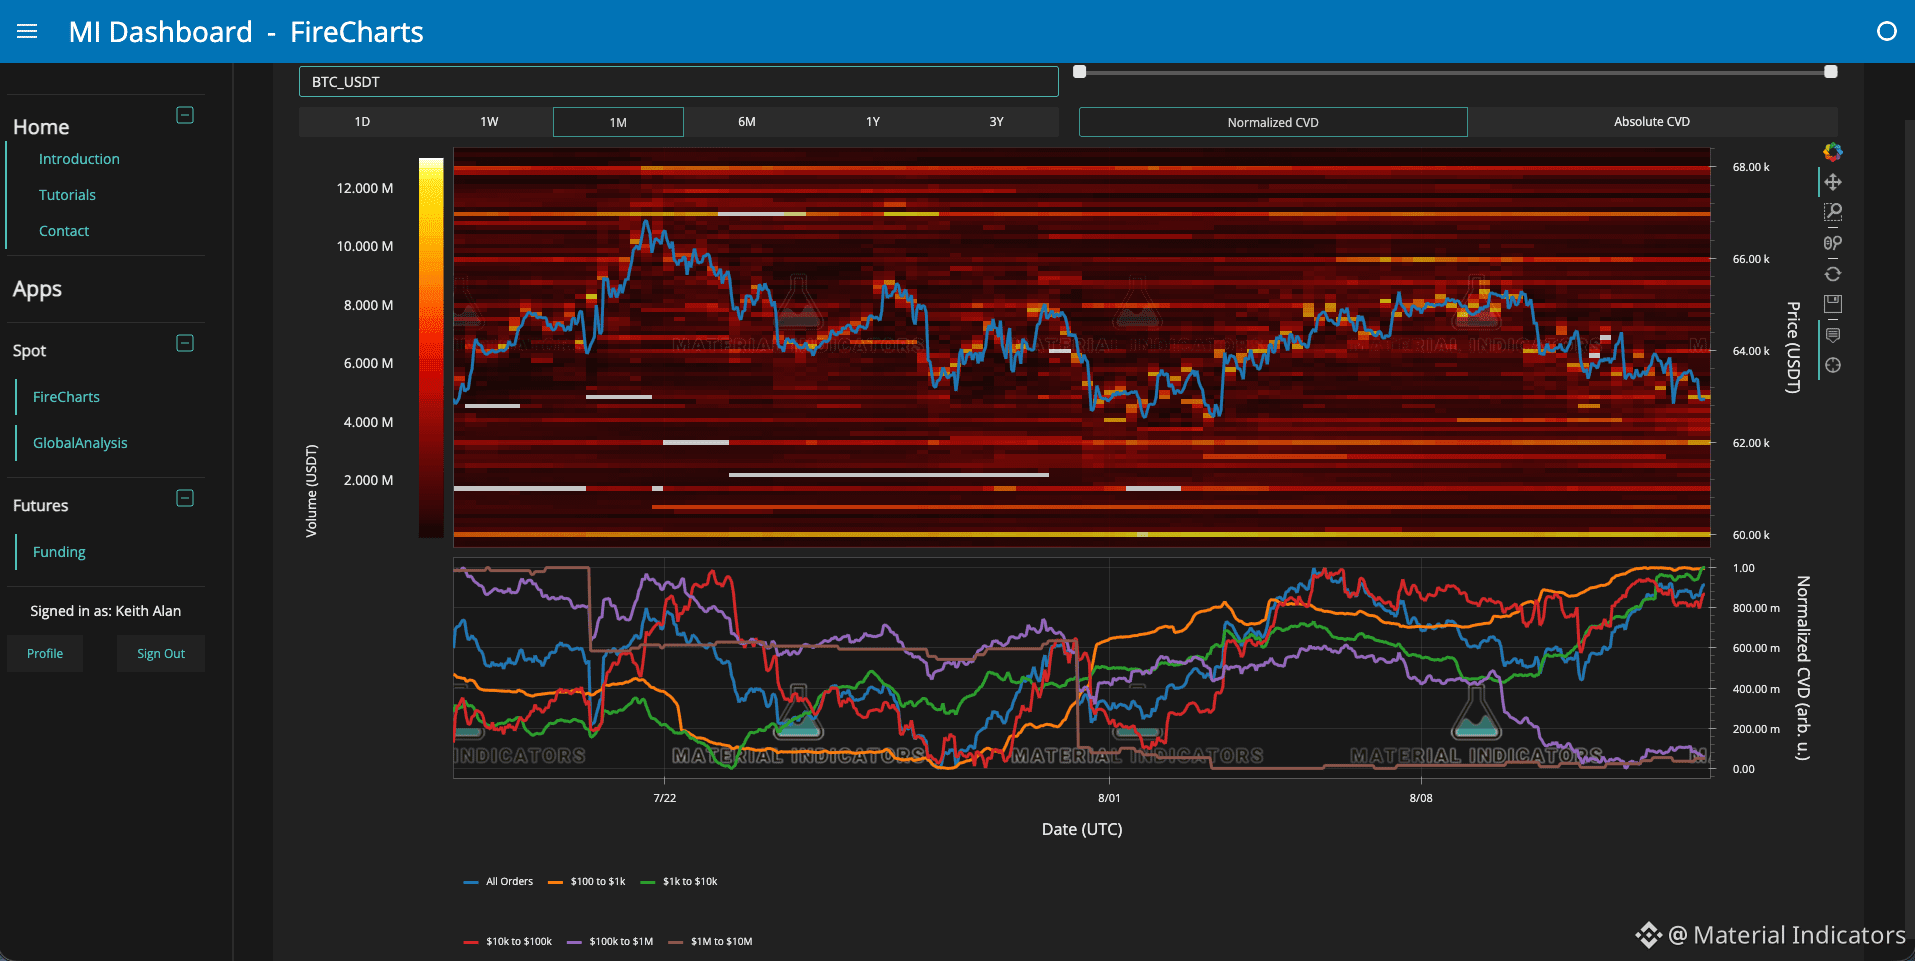Click the right handle of the range slider
Image resolution: width=1915 pixels, height=961 pixels.
pos(1831,72)
